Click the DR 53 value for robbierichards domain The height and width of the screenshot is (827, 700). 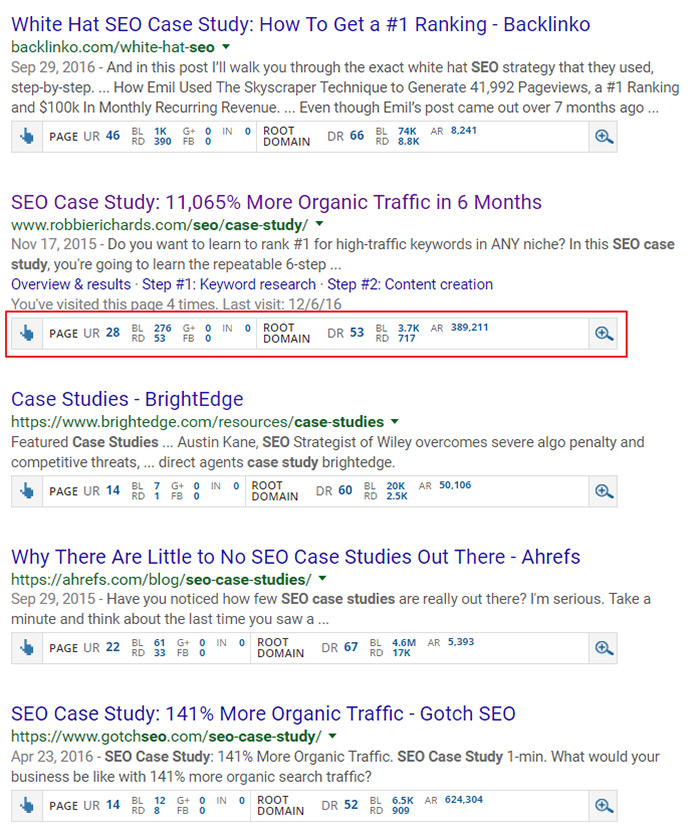[357, 332]
